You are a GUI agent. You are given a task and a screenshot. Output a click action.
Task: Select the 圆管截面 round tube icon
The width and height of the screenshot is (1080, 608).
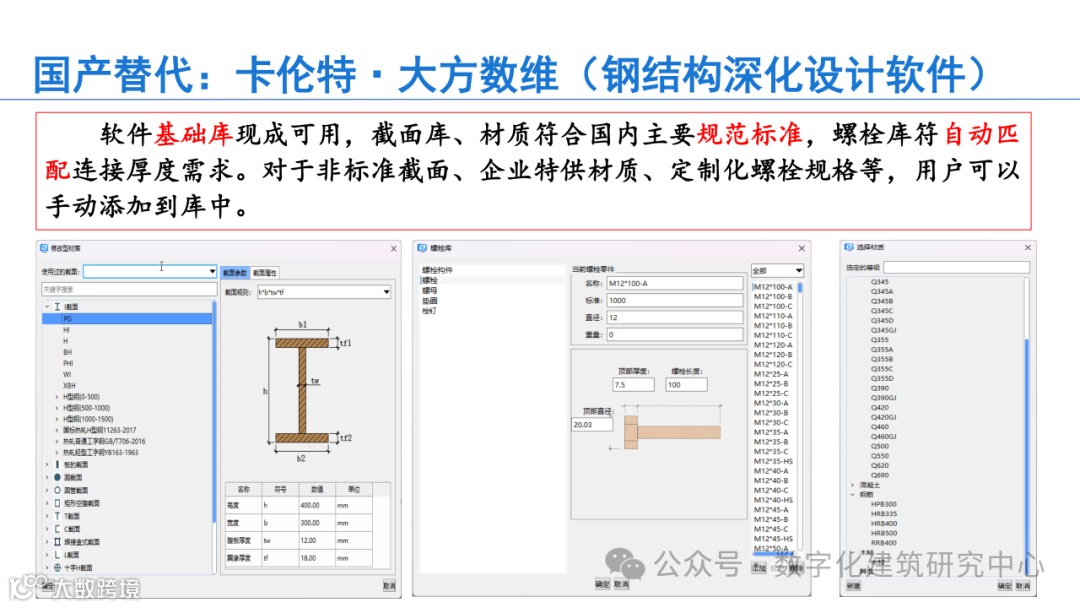tap(57, 490)
